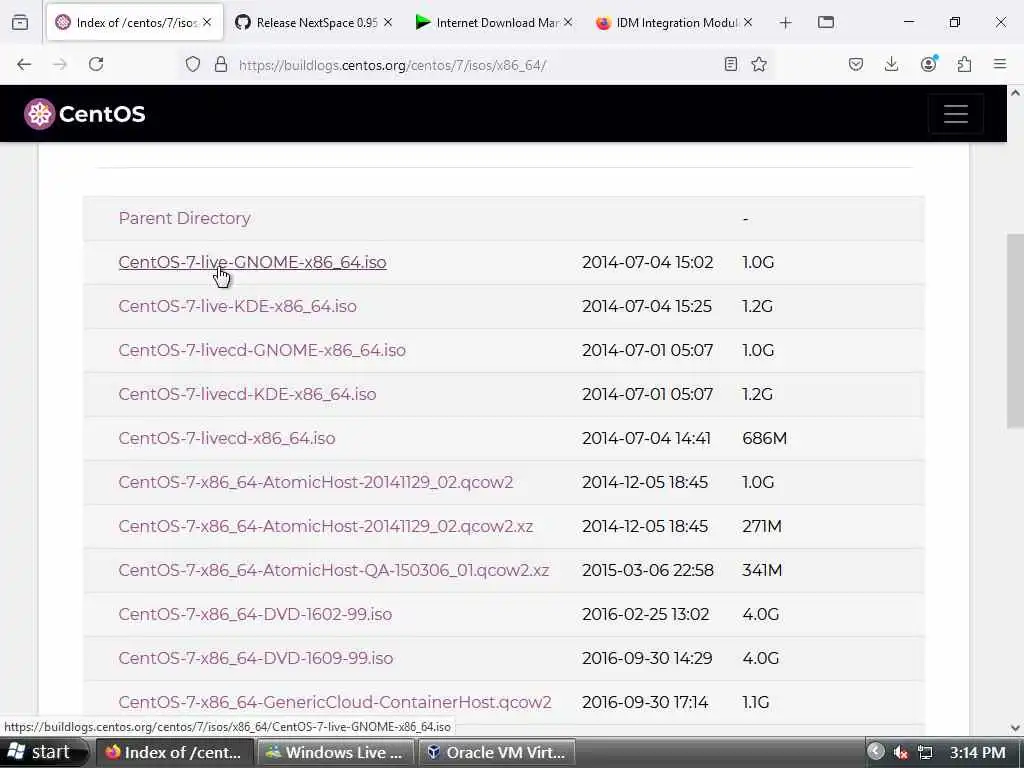Switch to Oracle VM VirtualBox taskbar button
The height and width of the screenshot is (768, 1024).
tap(496, 752)
